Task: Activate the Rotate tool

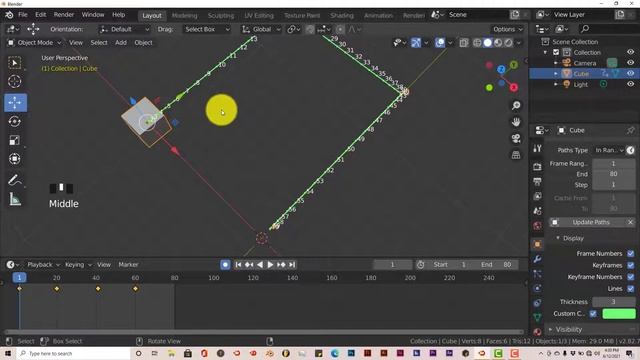Action: 15,122
